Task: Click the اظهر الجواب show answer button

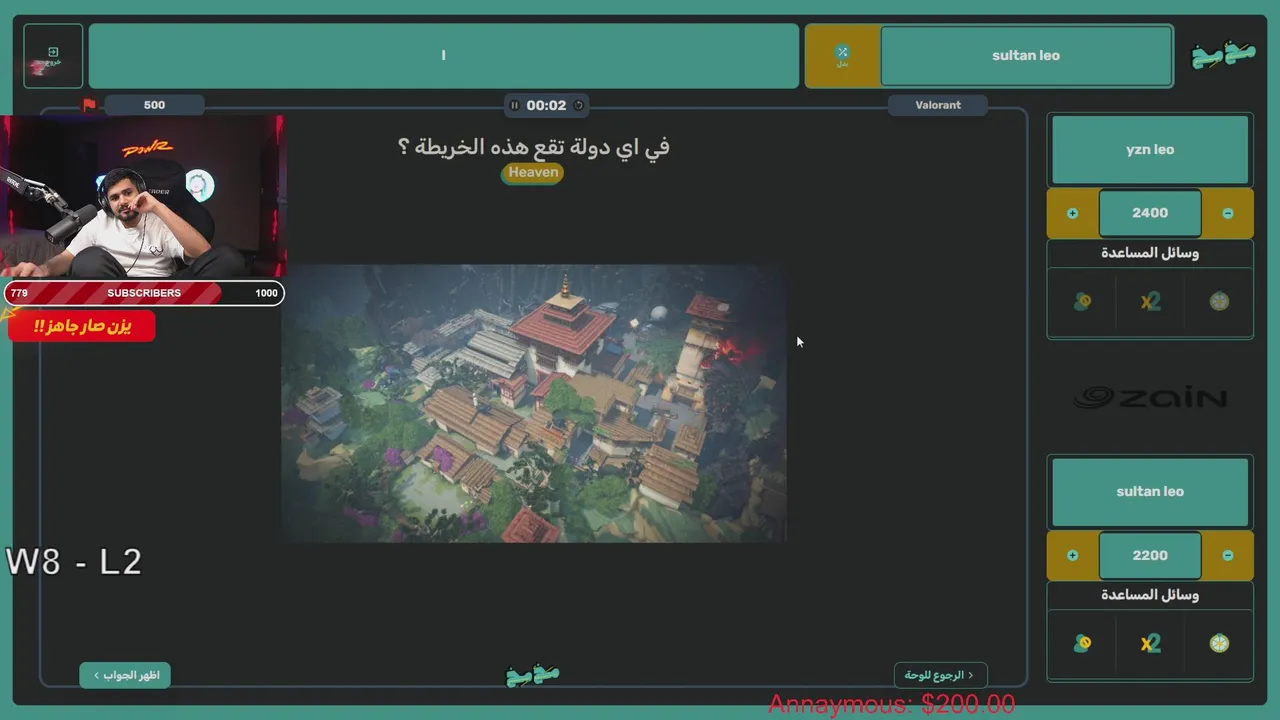Action: tap(125, 675)
